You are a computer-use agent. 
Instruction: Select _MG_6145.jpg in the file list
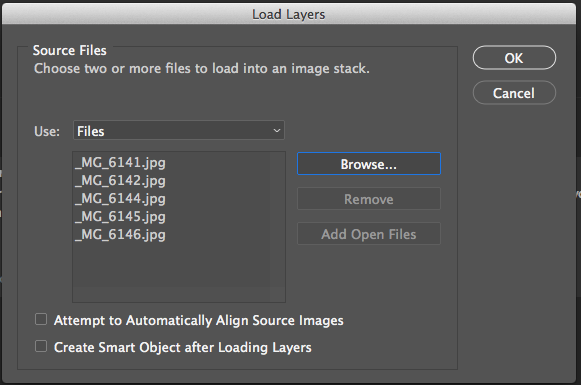point(120,217)
